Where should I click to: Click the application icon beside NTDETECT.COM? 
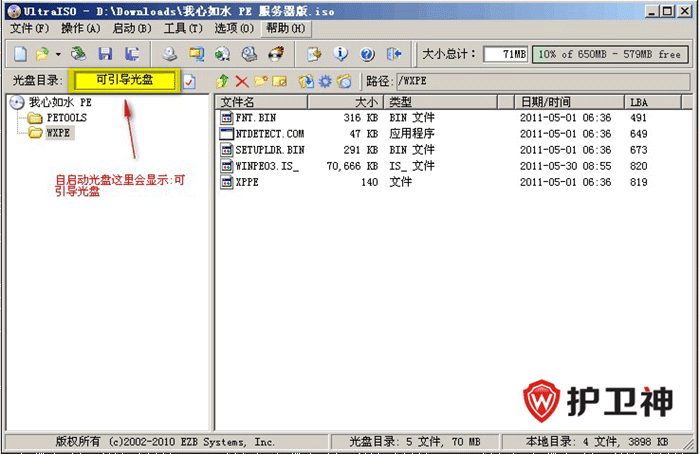(x=227, y=134)
